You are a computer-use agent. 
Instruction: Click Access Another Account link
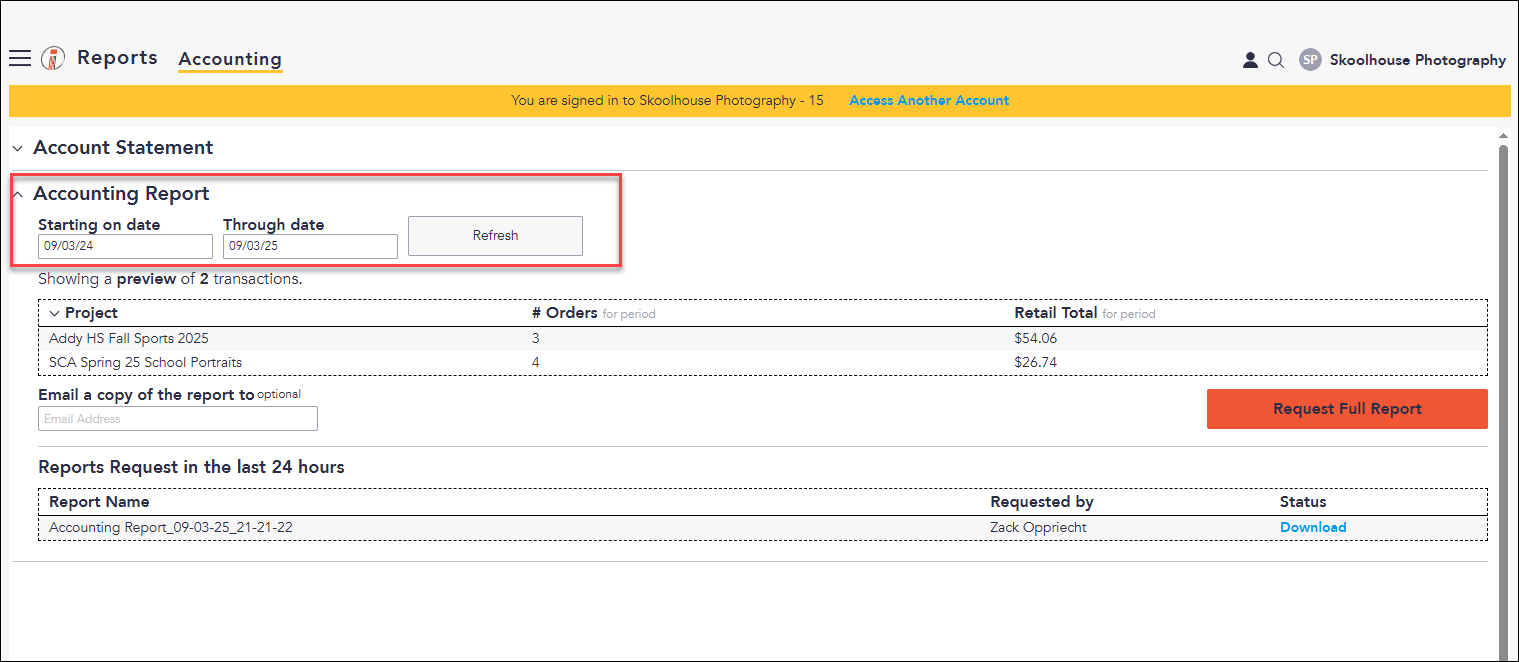tap(929, 101)
